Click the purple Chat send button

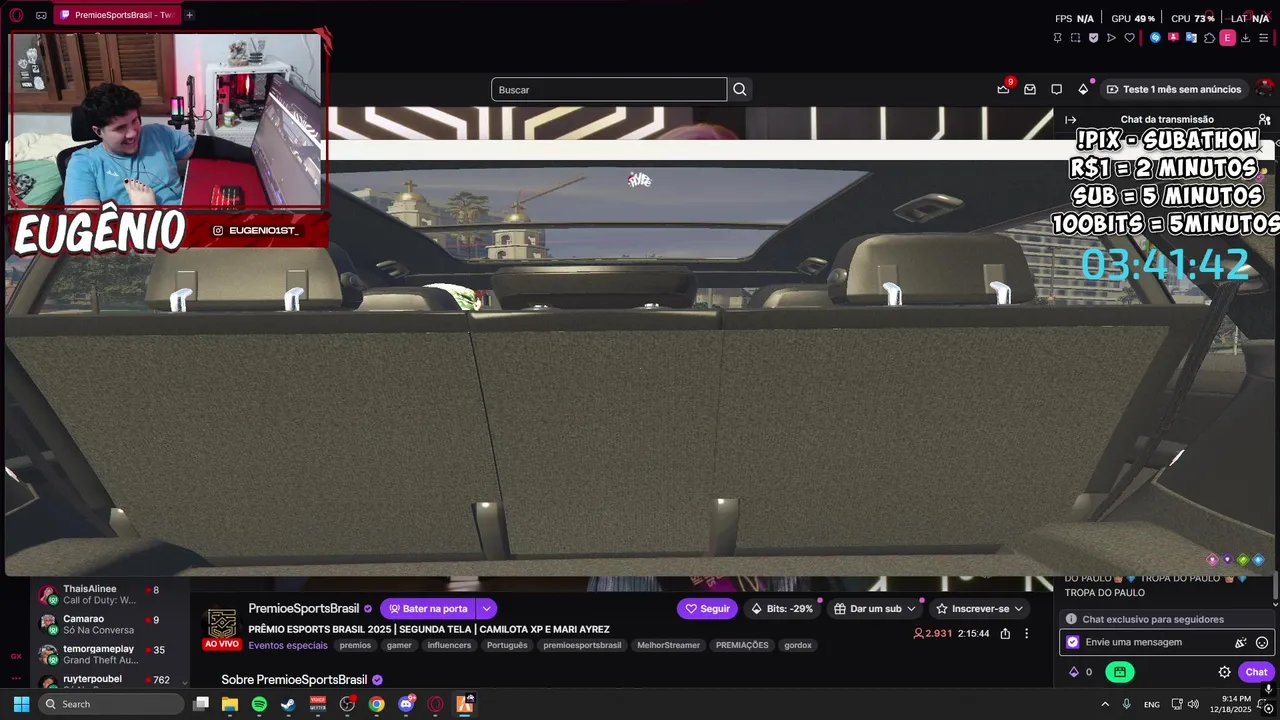coord(1256,672)
